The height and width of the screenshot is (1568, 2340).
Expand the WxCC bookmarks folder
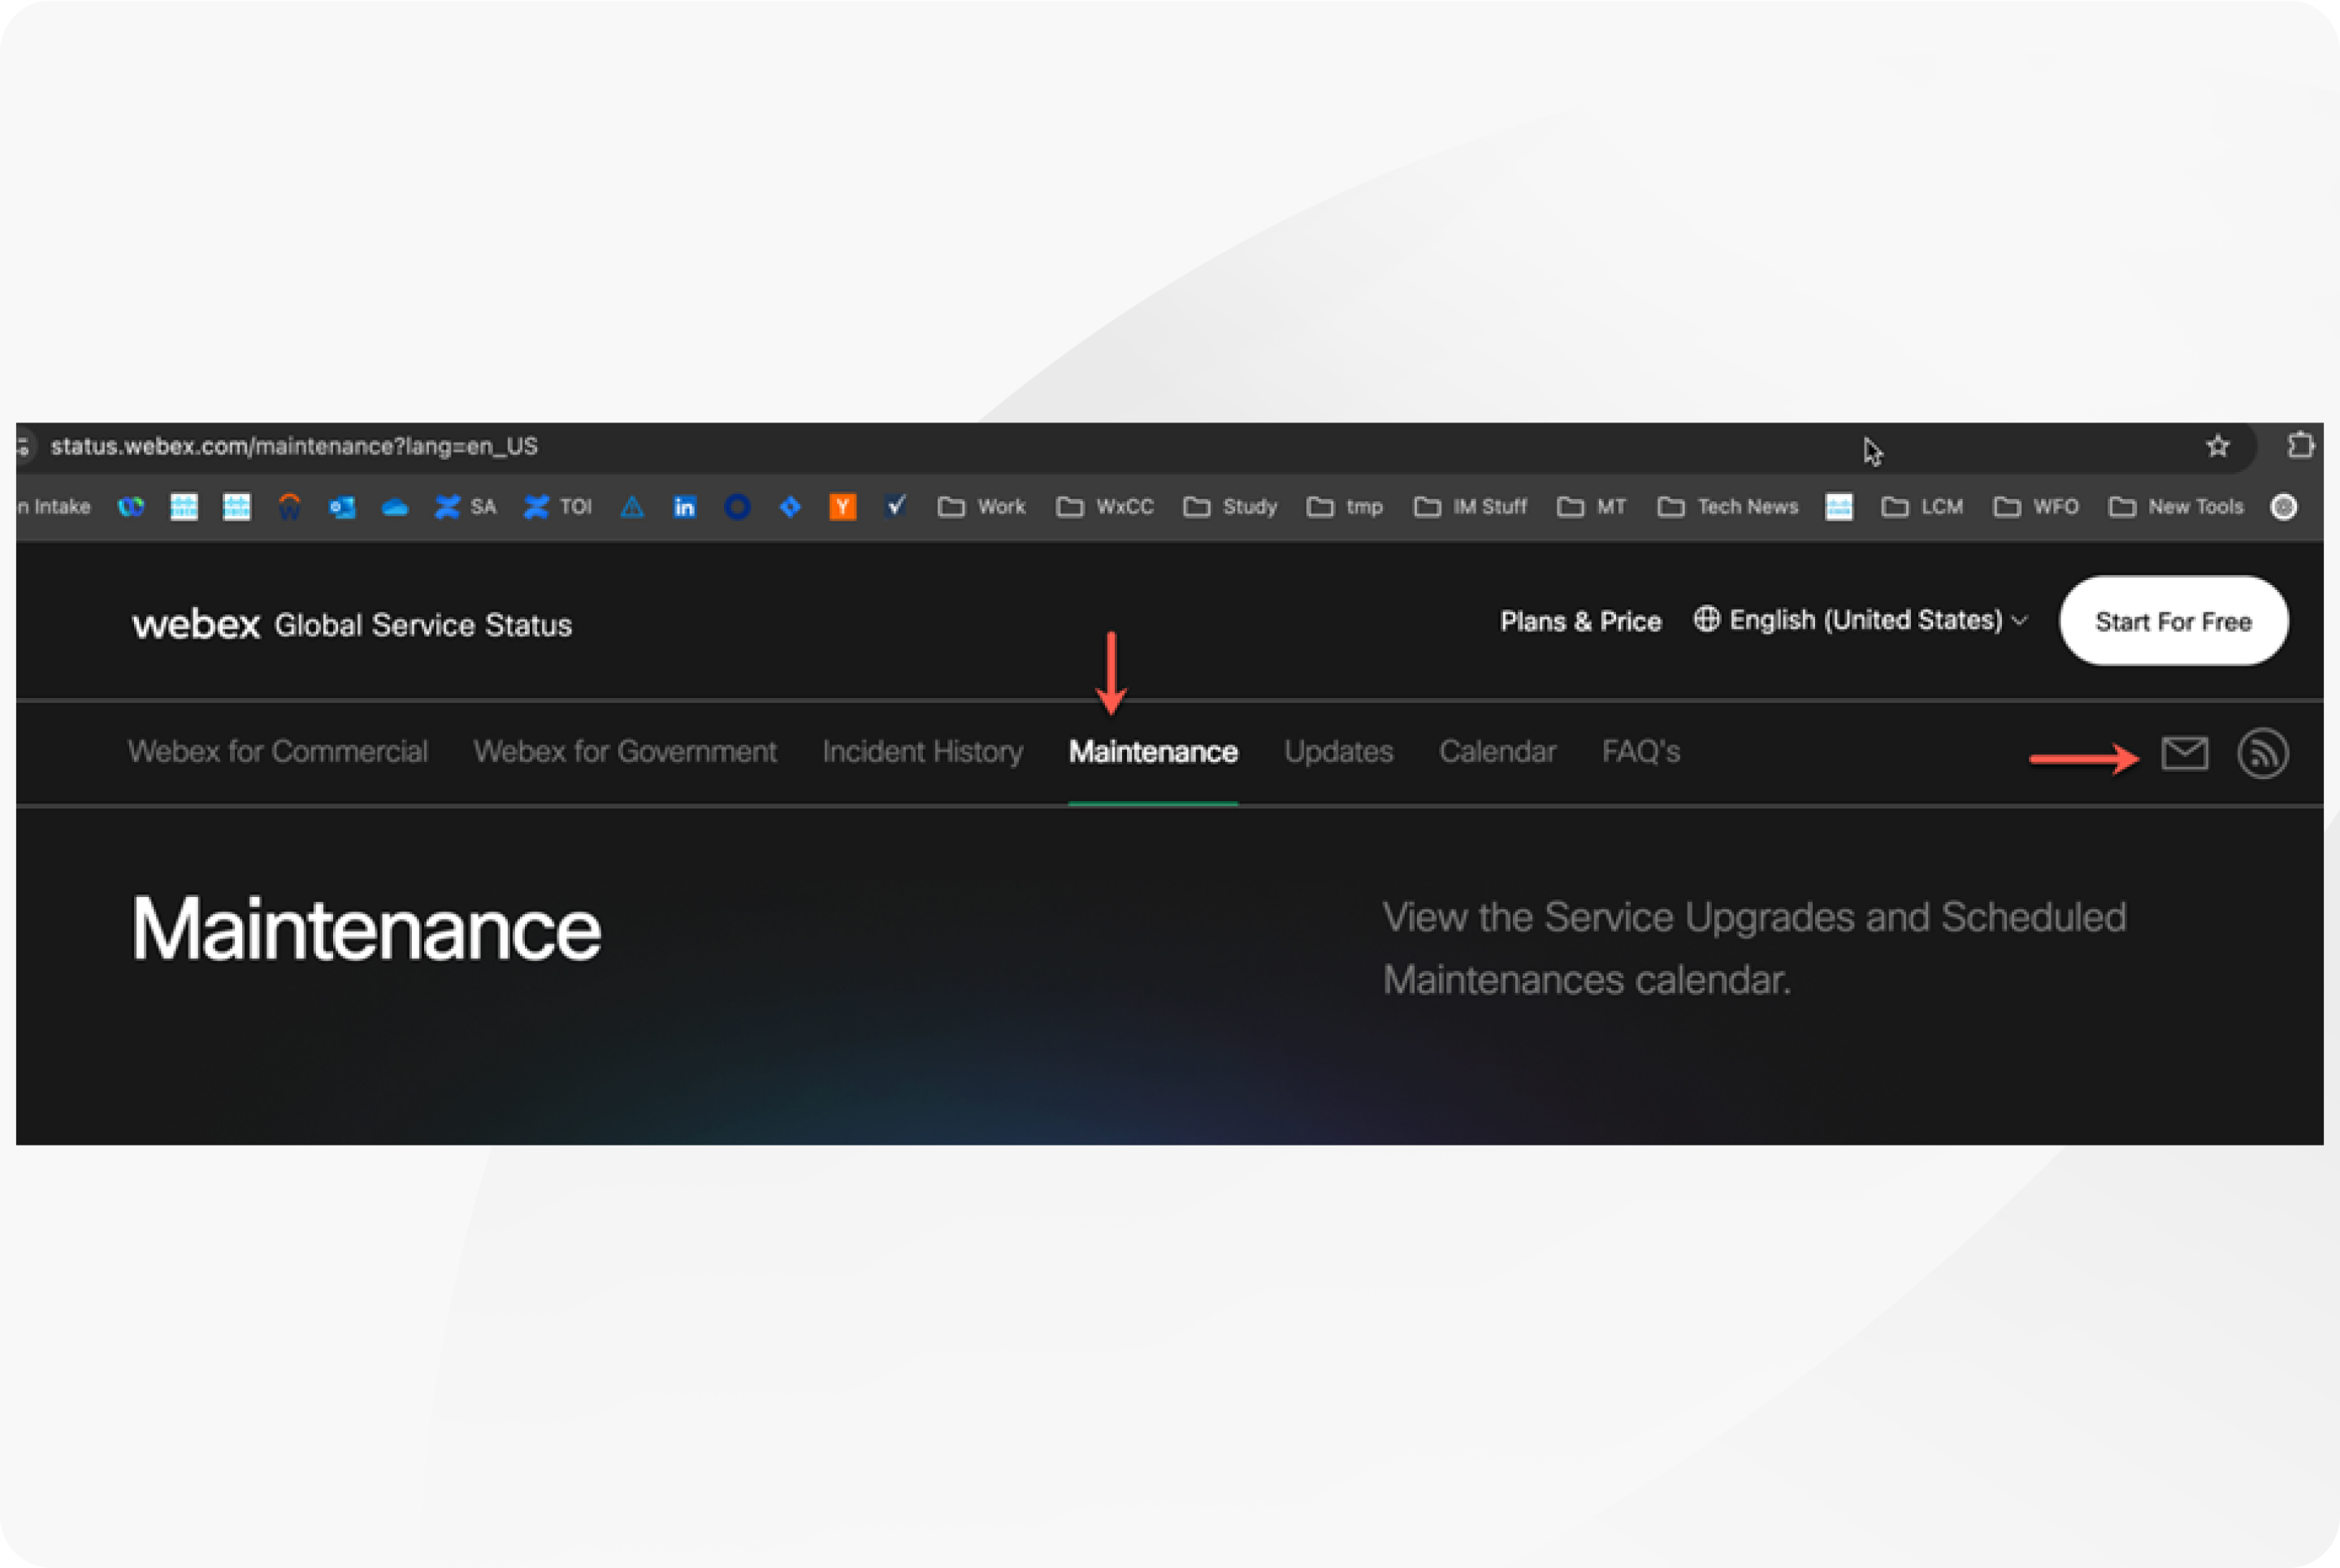(1105, 507)
